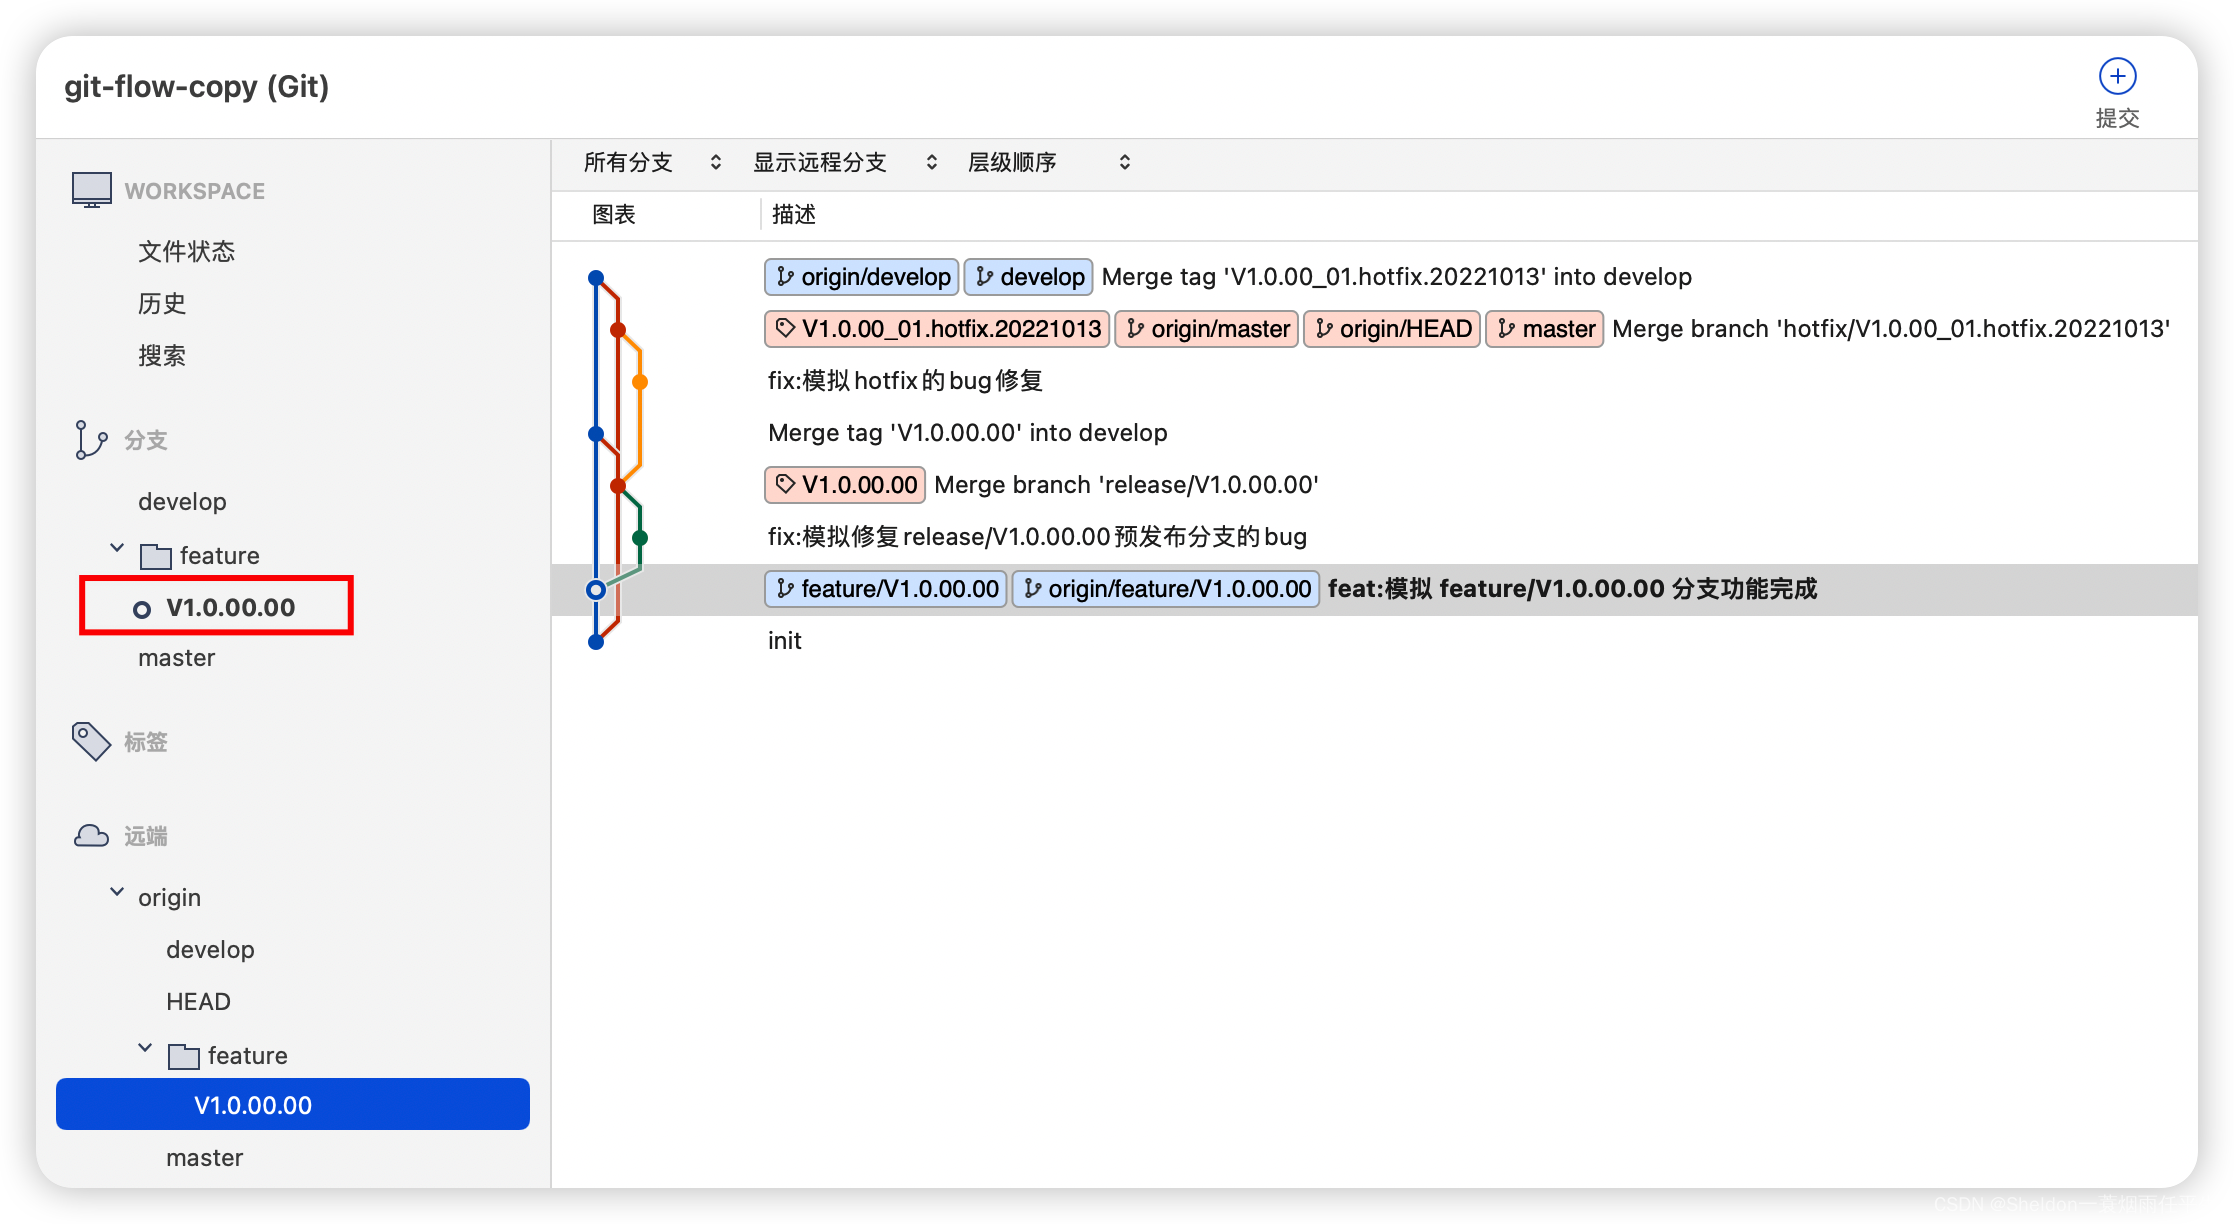Select the 所有分支 dropdown filter
The width and height of the screenshot is (2234, 1224).
[x=650, y=163]
